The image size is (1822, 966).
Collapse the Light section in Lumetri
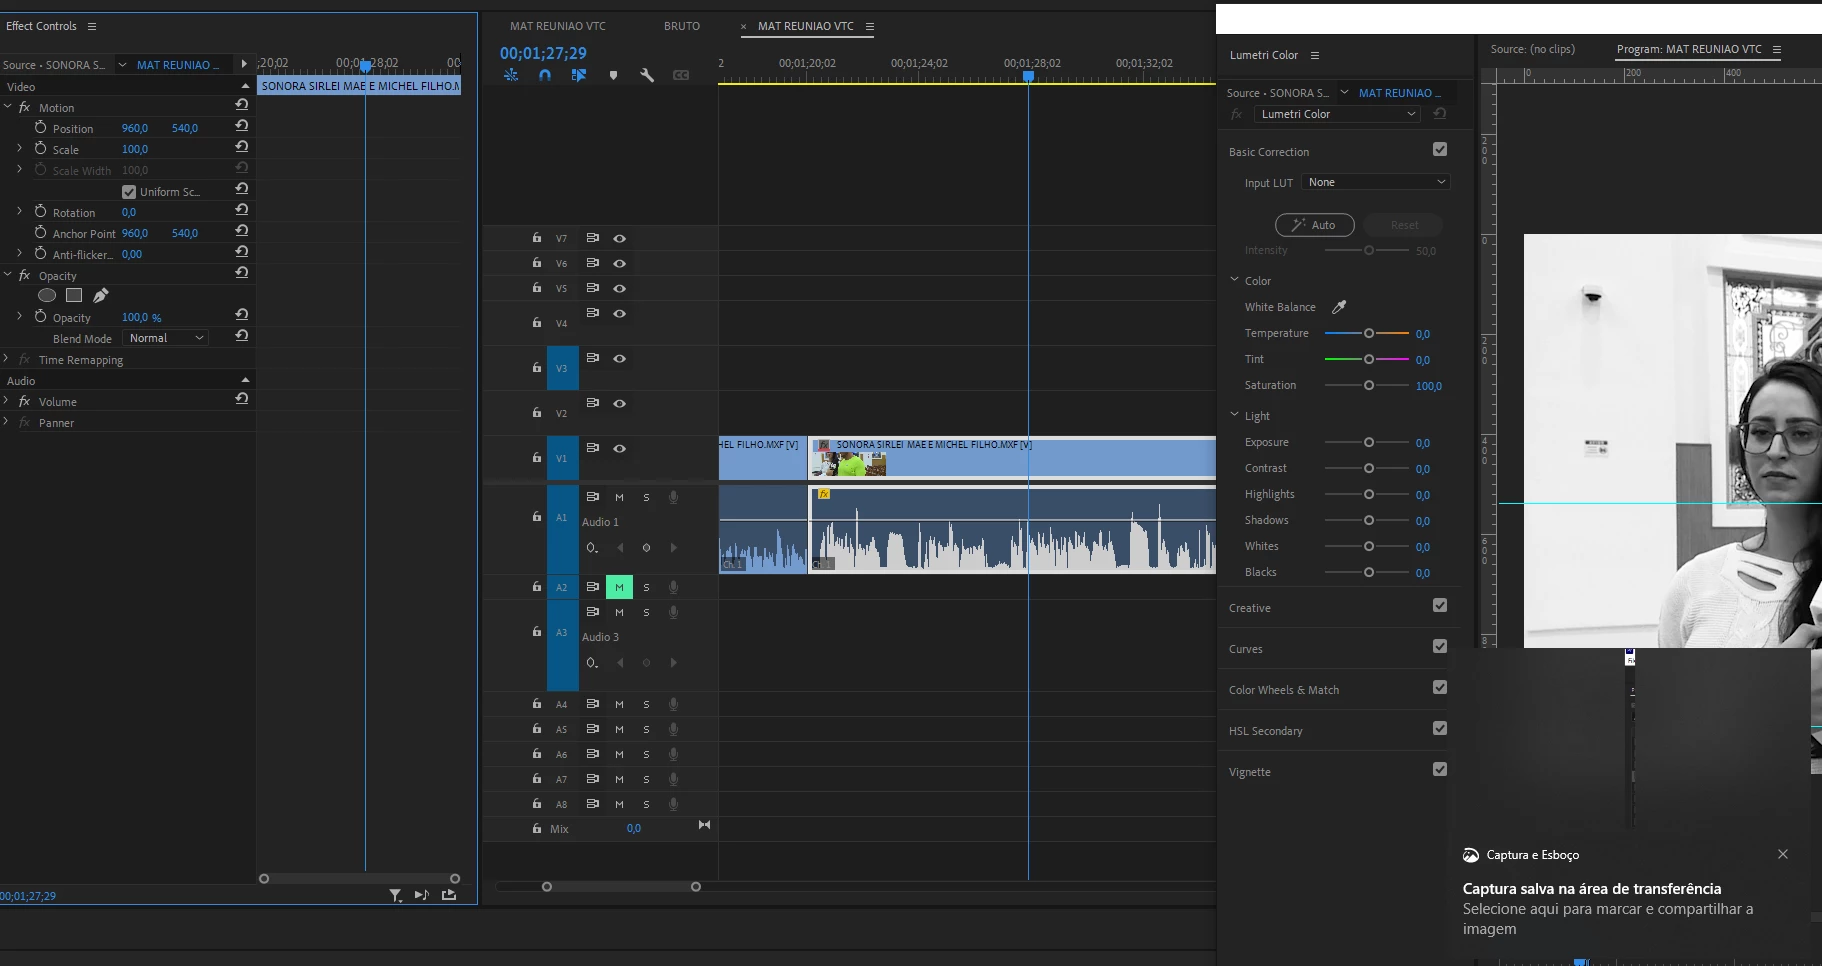click(1234, 415)
